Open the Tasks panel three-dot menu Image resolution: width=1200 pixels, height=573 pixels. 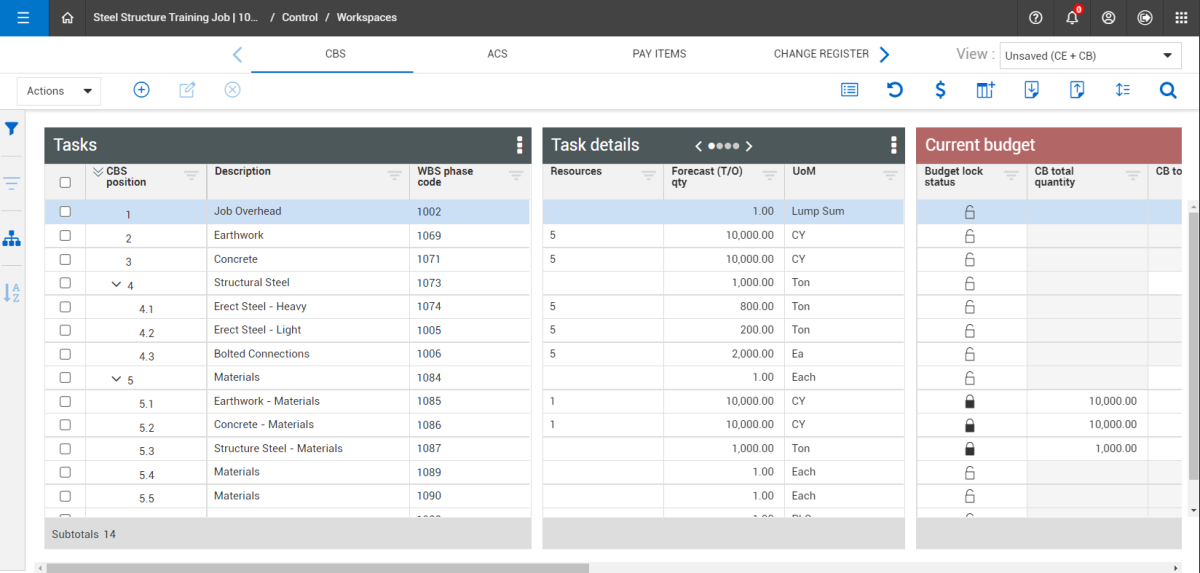(x=519, y=145)
